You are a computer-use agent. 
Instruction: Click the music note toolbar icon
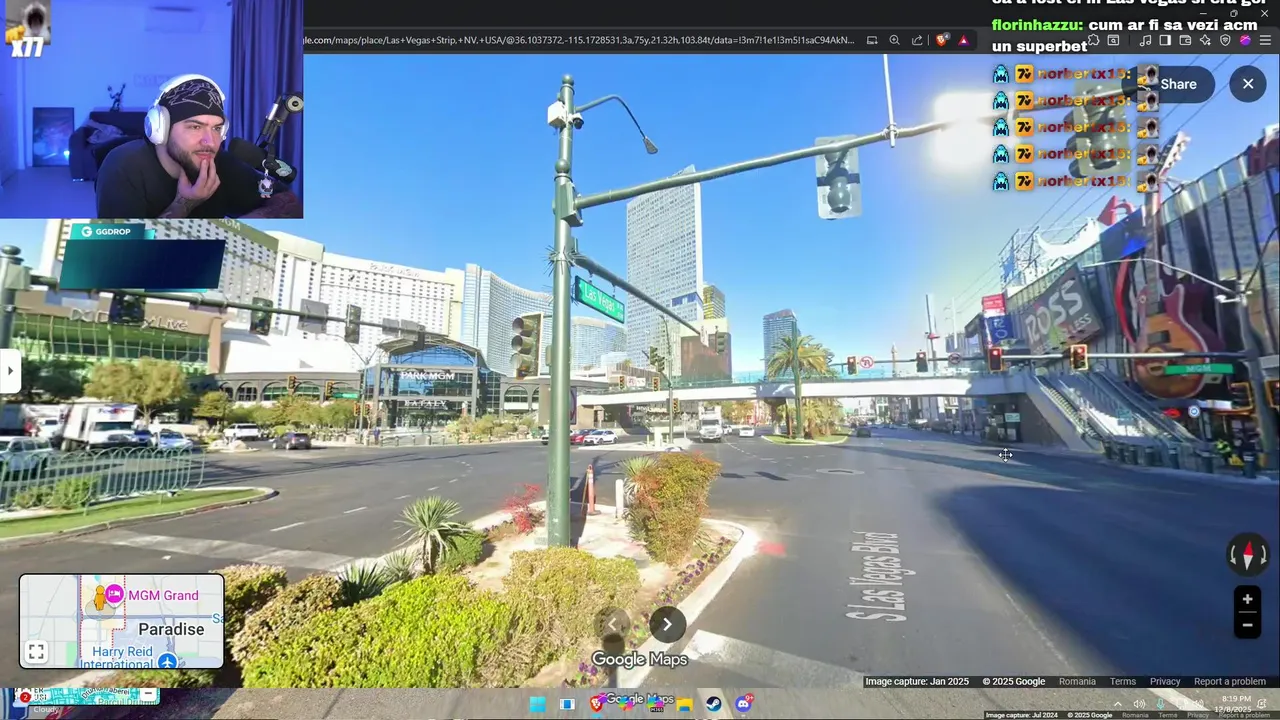point(1145,40)
